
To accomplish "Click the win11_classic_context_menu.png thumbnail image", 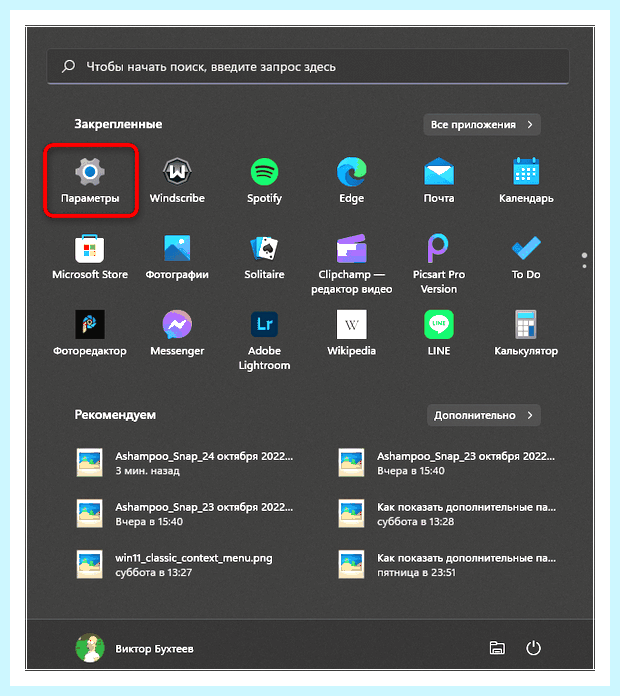I will tap(90, 565).
